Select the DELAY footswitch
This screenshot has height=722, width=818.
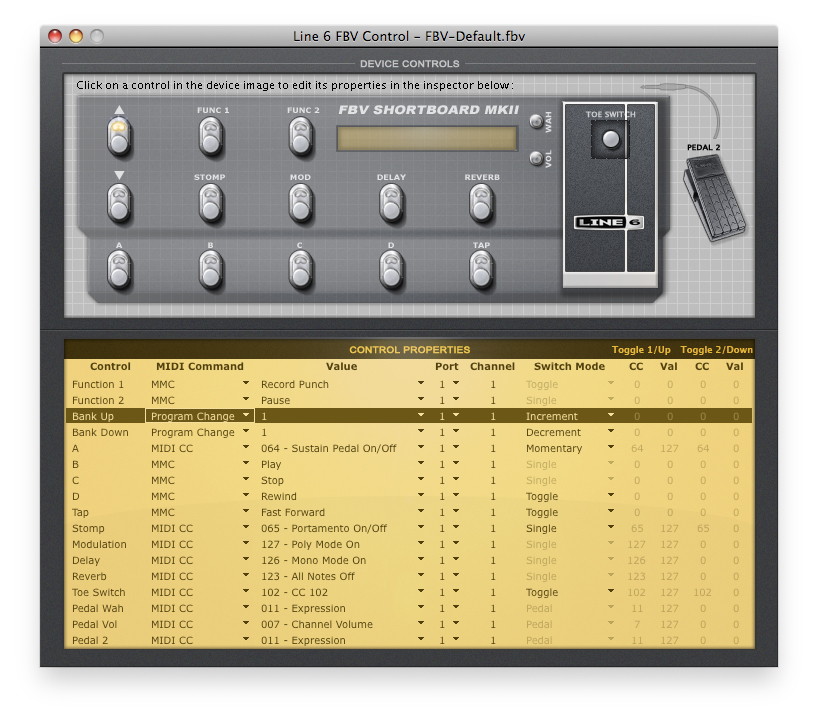(391, 204)
